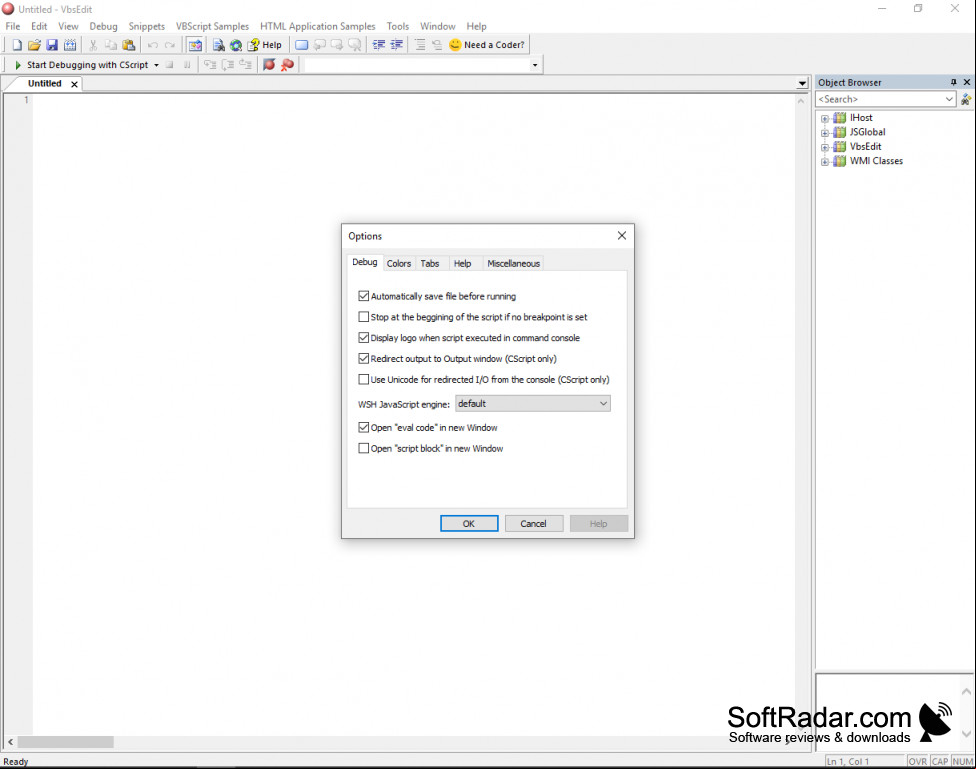
Task: Close the Untitled document tab
Action: pyautogui.click(x=74, y=84)
